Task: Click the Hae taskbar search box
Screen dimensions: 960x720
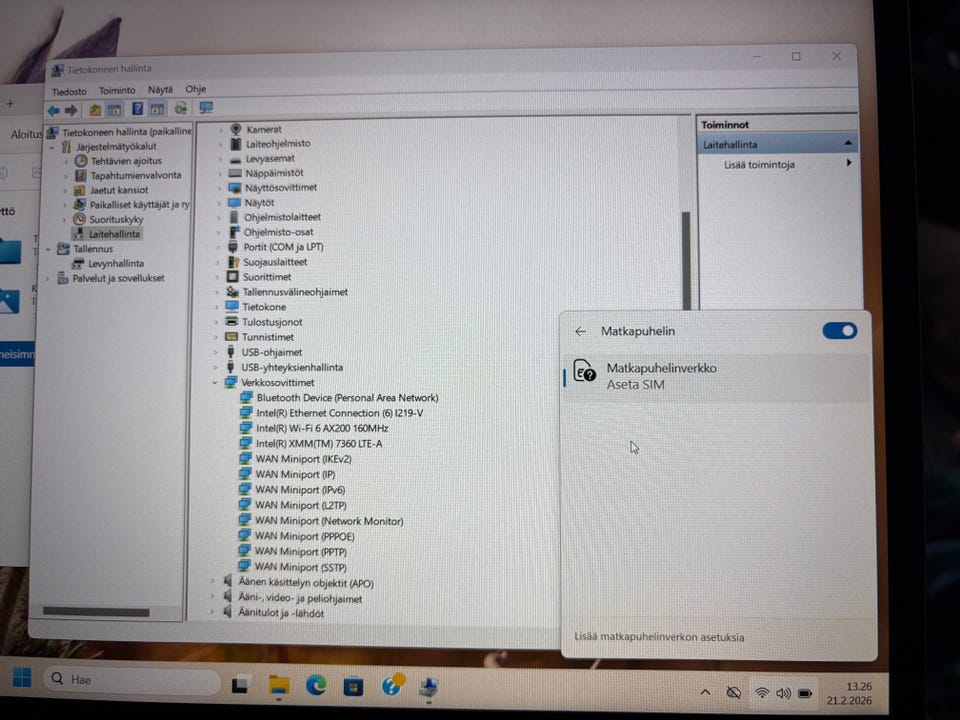Action: 131,680
